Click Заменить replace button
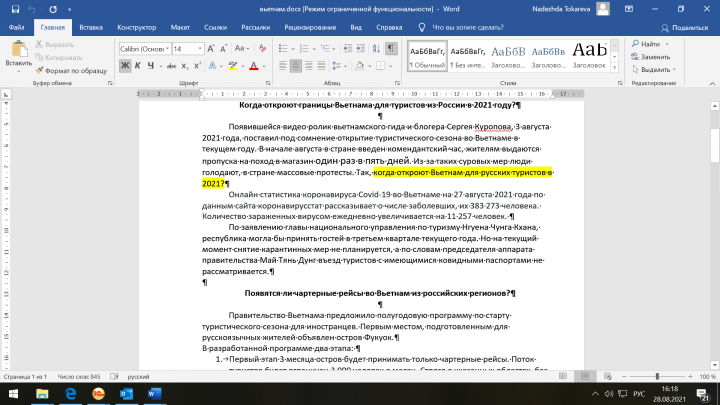This screenshot has height=405, width=720. click(651, 57)
